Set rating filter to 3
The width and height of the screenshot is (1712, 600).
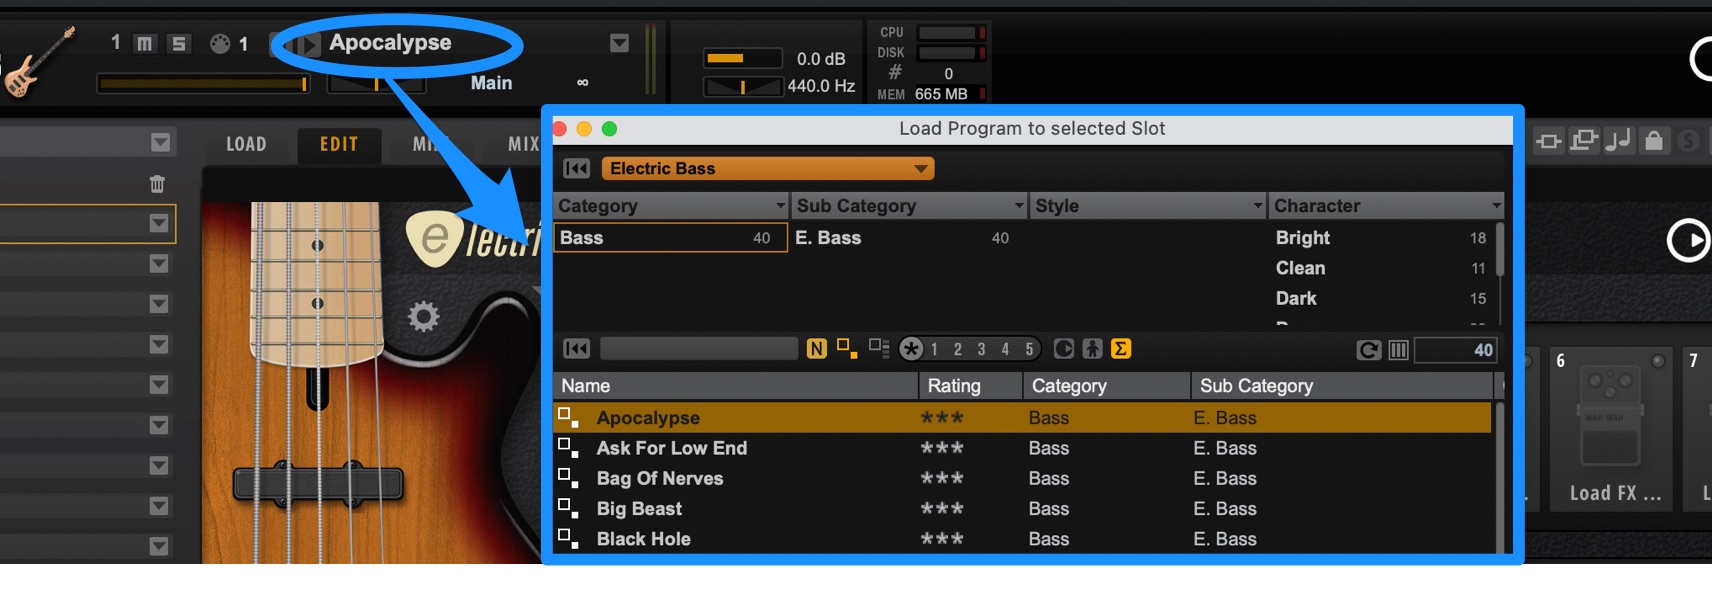click(981, 349)
